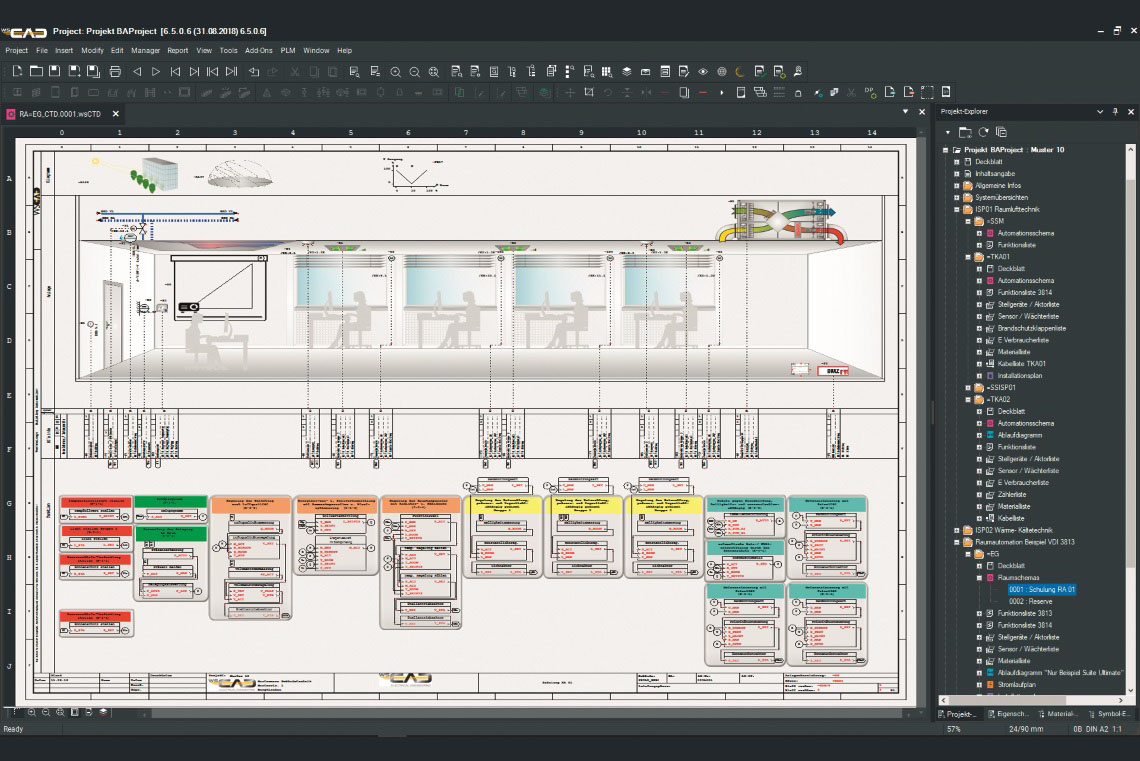Collapse the ISP01 Raumlufttechnik node
The width and height of the screenshot is (1140, 761).
[x=957, y=209]
